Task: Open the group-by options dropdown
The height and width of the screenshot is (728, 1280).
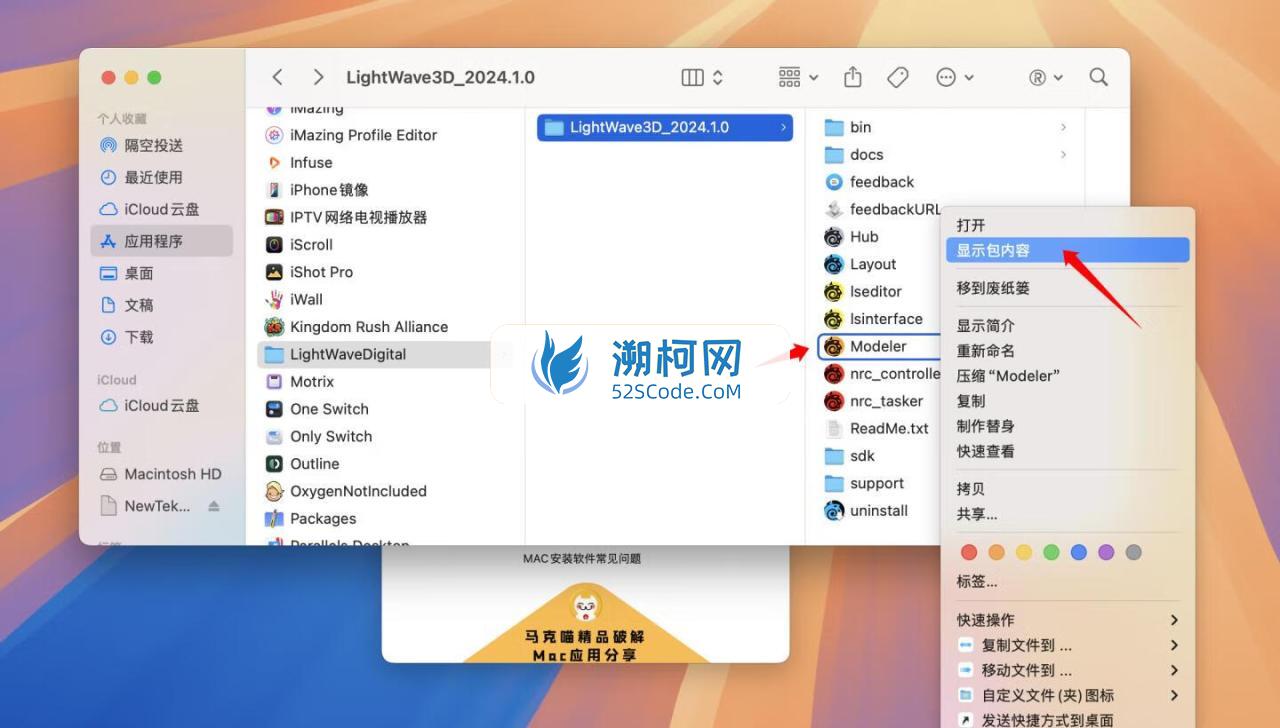Action: coord(798,77)
